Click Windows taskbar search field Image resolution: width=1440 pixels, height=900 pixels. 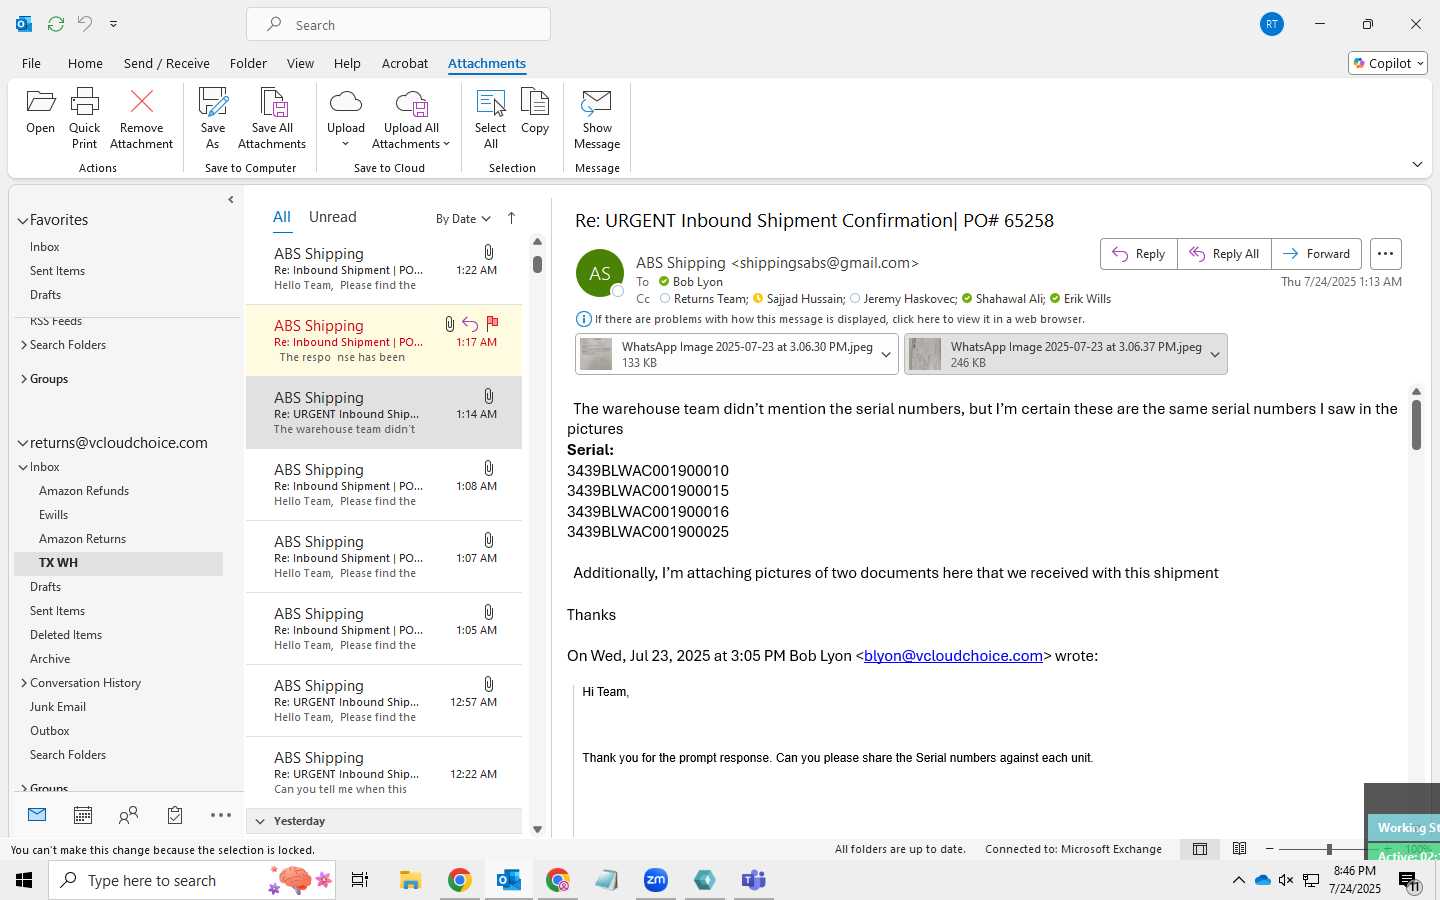[192, 880]
